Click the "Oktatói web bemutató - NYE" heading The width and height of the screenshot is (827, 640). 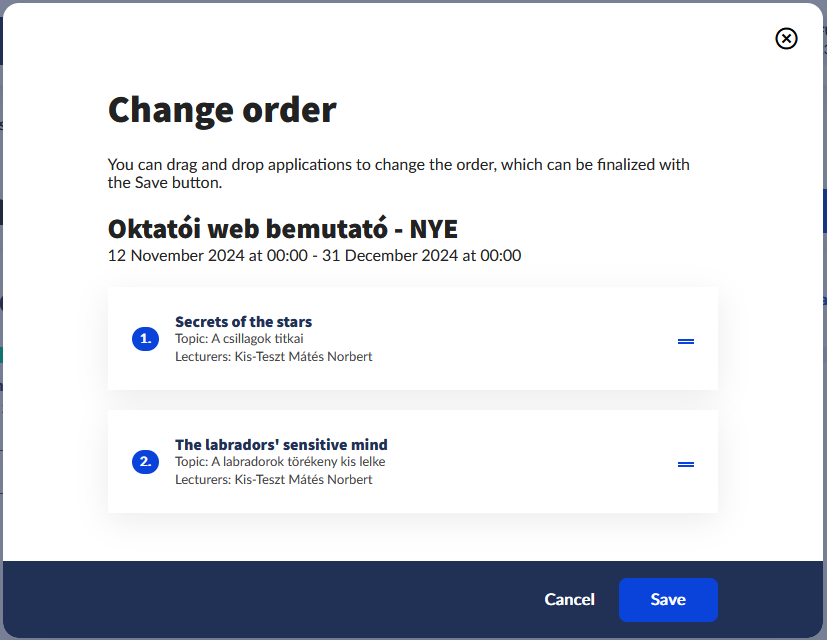point(282,229)
